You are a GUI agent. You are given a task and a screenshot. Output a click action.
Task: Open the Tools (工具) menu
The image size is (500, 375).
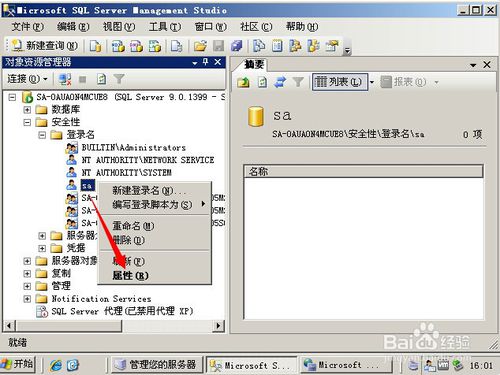pos(165,27)
